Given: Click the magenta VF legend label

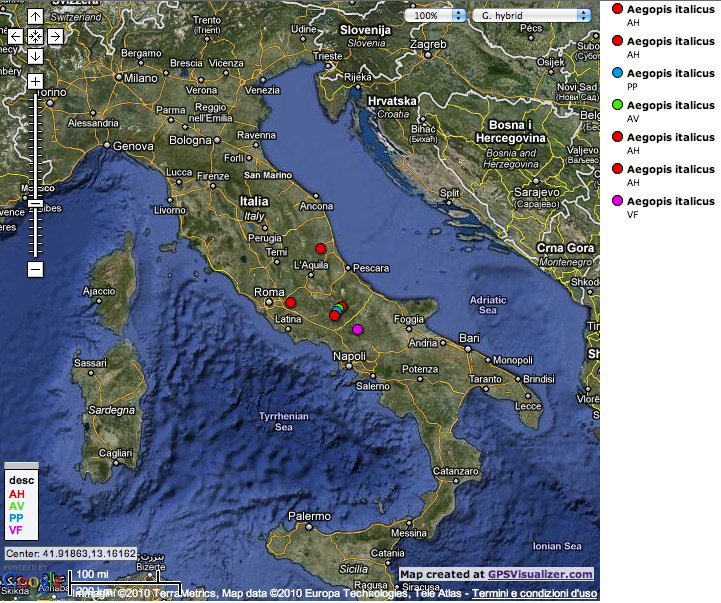Looking at the screenshot, I should [x=16, y=530].
